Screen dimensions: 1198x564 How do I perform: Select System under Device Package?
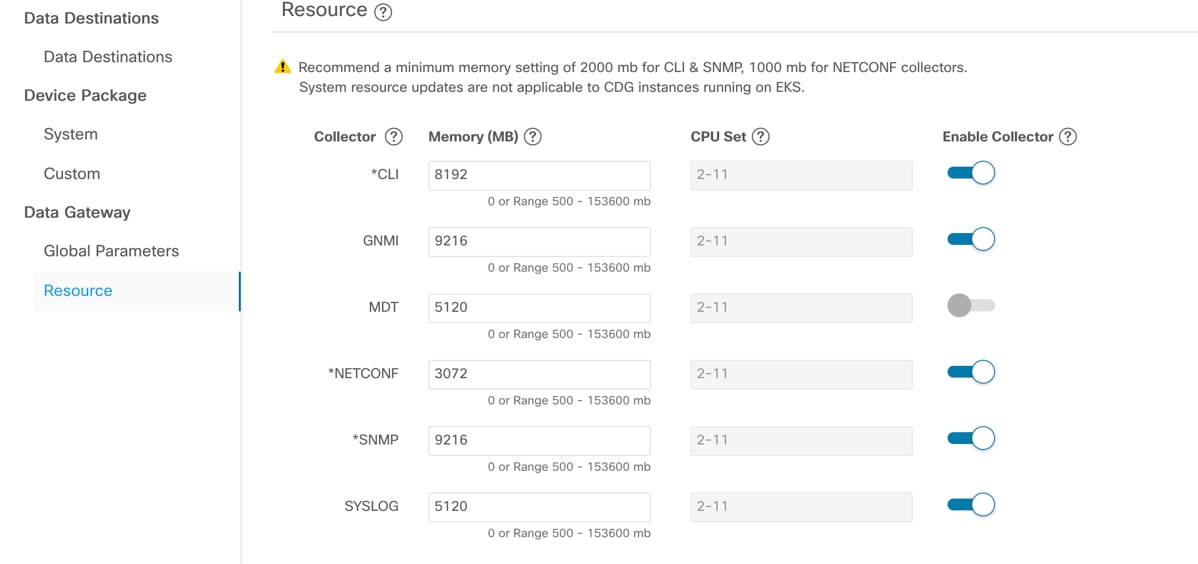point(71,134)
